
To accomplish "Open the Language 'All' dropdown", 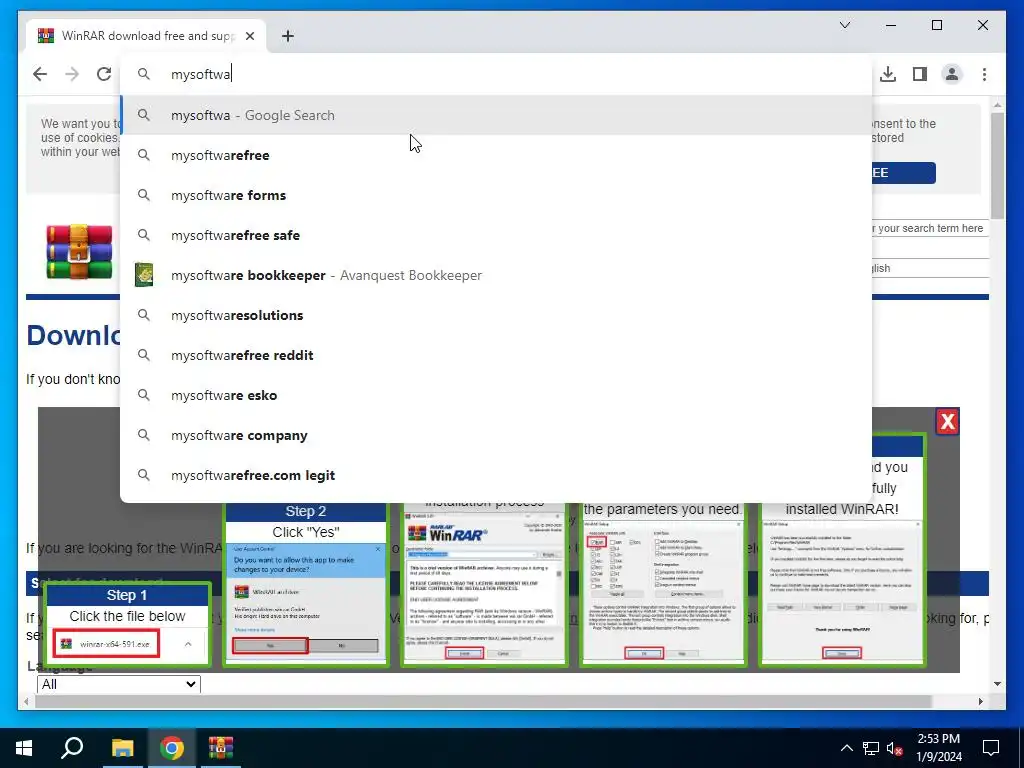I will coord(119,684).
